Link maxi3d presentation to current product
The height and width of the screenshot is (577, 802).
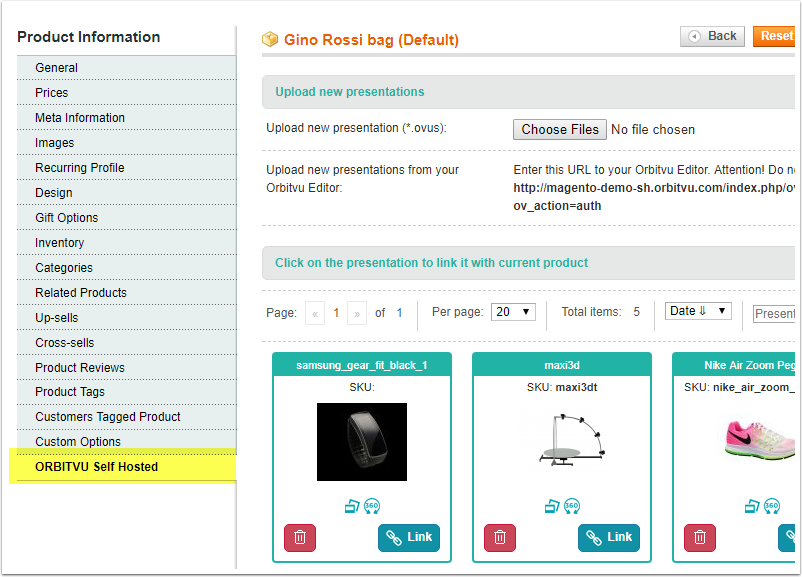tap(609, 538)
